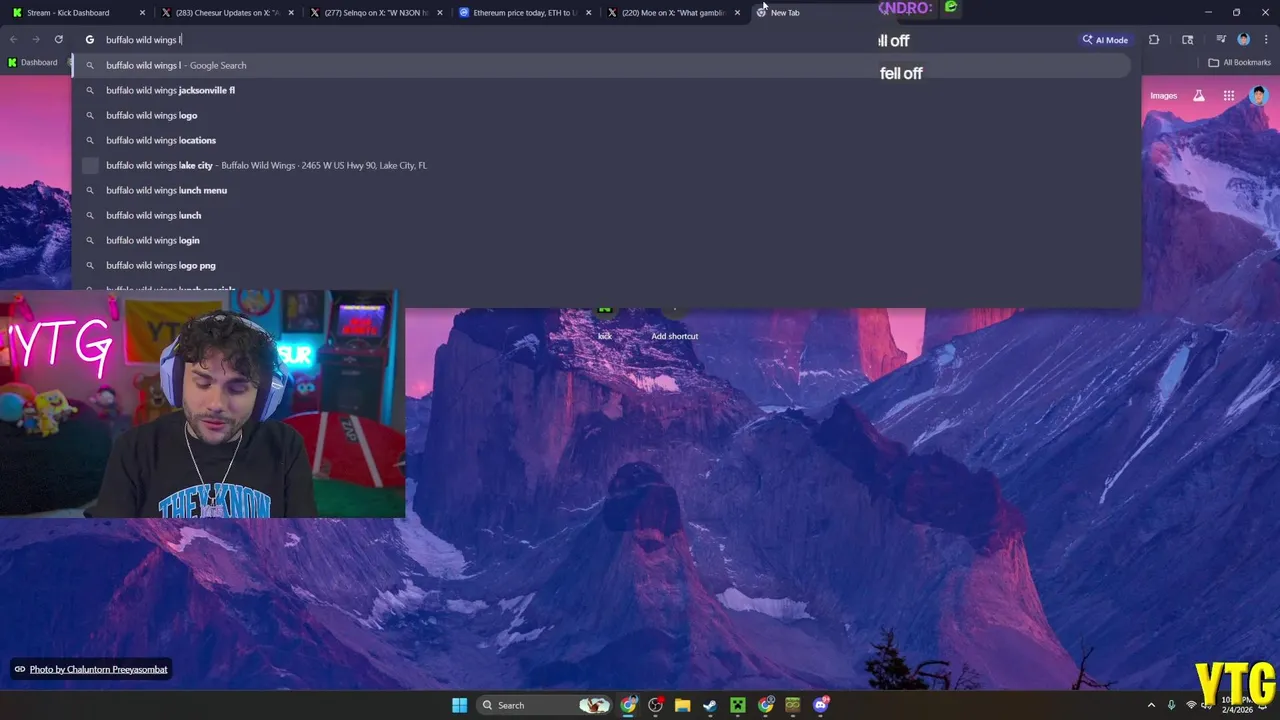
Task: Click the Google Lens search icon in toolbar
Action: [1187, 40]
